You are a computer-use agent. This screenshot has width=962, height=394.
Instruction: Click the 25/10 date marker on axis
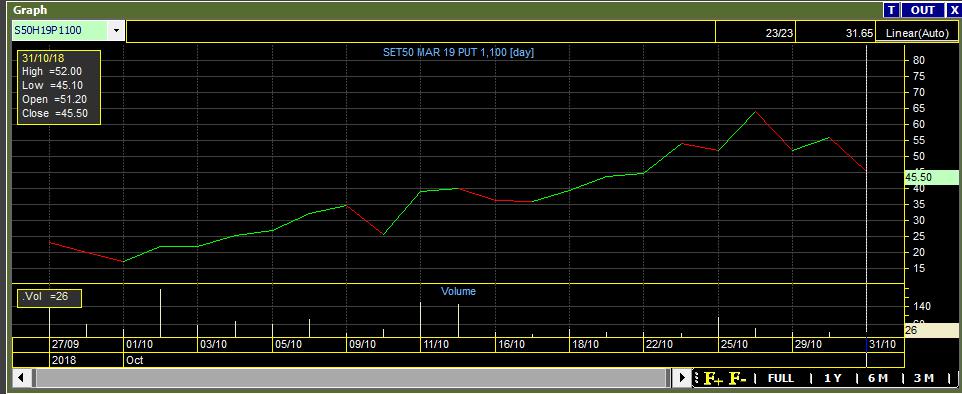point(735,344)
